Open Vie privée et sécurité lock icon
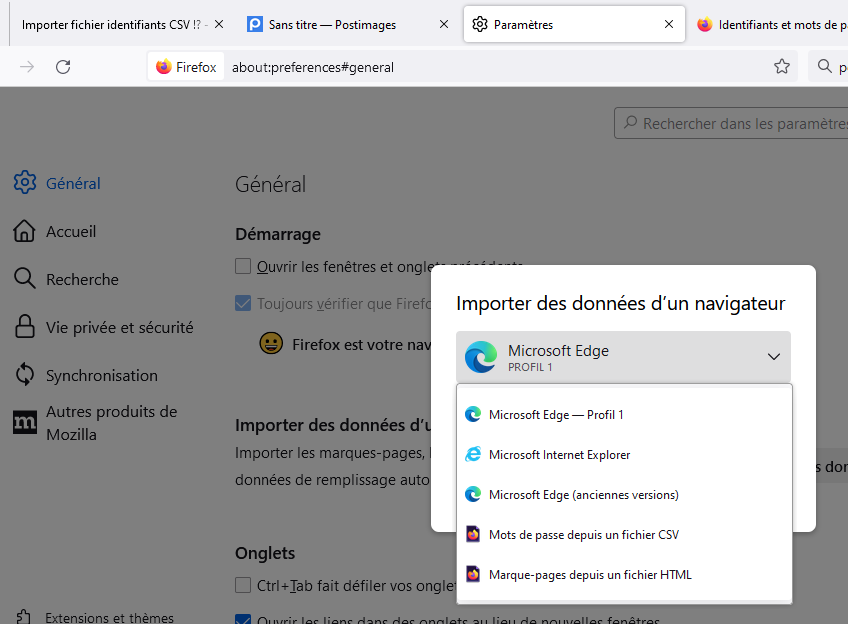Screen dimensions: 848x624 click(x=24, y=327)
